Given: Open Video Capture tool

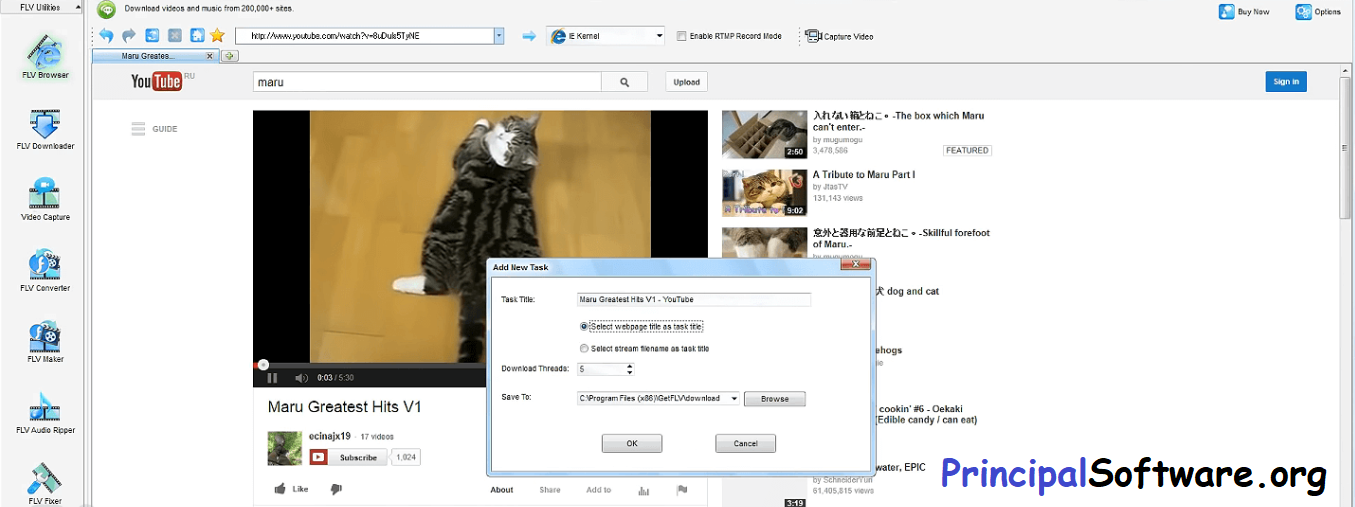Looking at the screenshot, I should [45, 200].
